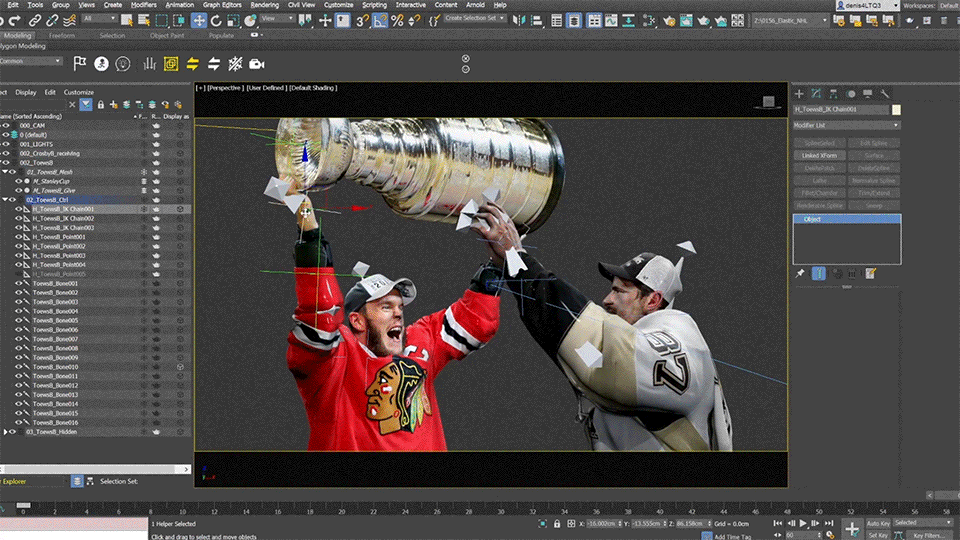Open Rendered Frame Window icon
Screen dimensions: 960x540
click(x=686, y=21)
